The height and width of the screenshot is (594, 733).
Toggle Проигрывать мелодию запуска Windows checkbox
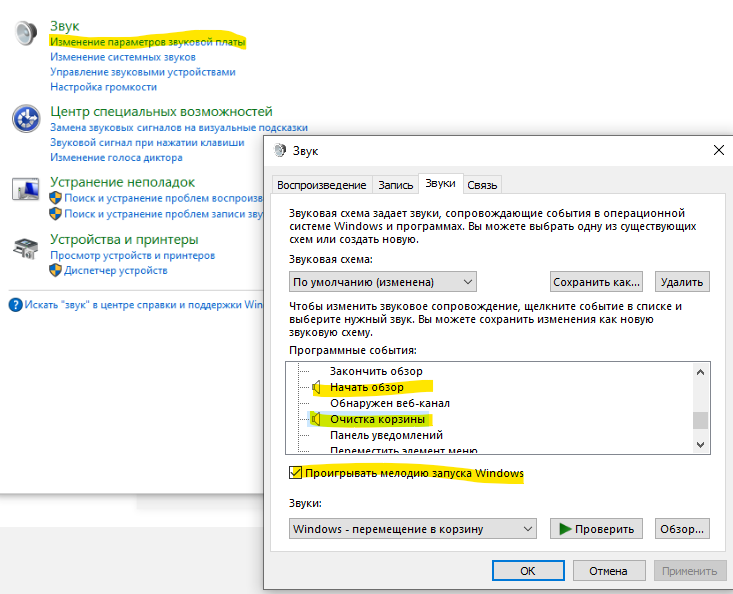coord(295,473)
